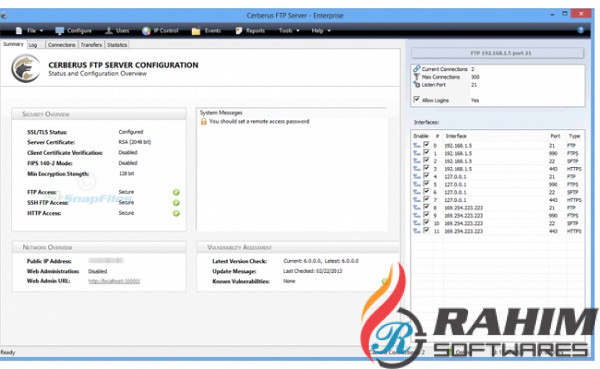Switch to the Statistics tab
Viewport: 600px width, 369px height.
click(117, 45)
